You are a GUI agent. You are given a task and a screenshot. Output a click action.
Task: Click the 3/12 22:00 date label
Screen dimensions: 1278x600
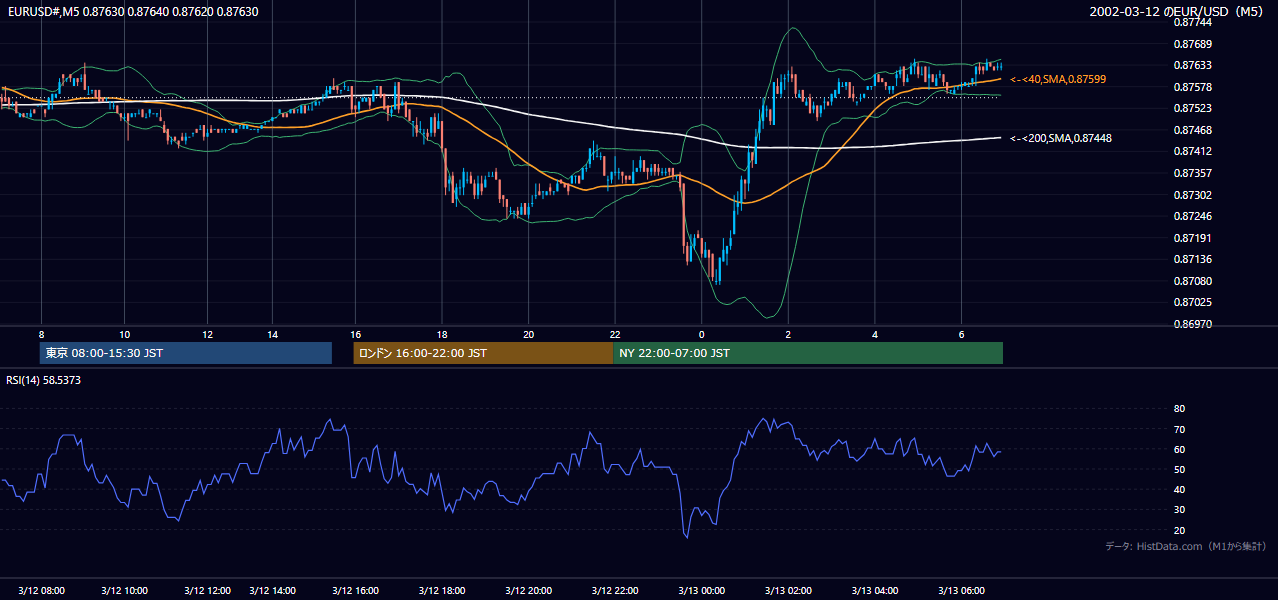pos(615,590)
